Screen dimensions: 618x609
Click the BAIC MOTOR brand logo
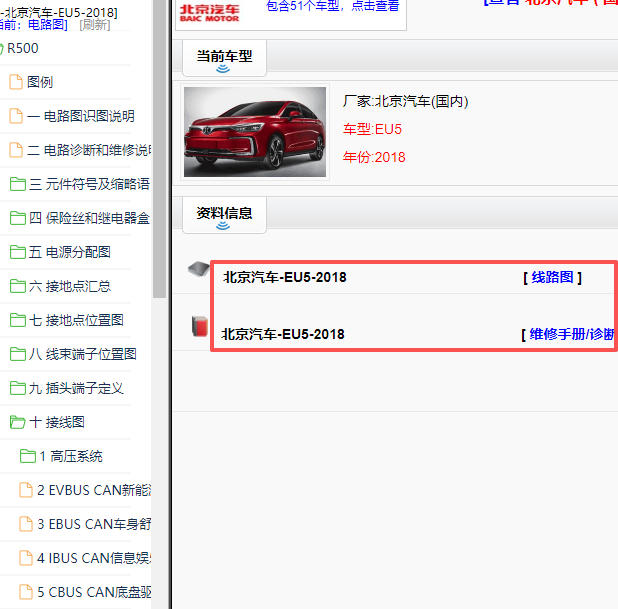209,13
